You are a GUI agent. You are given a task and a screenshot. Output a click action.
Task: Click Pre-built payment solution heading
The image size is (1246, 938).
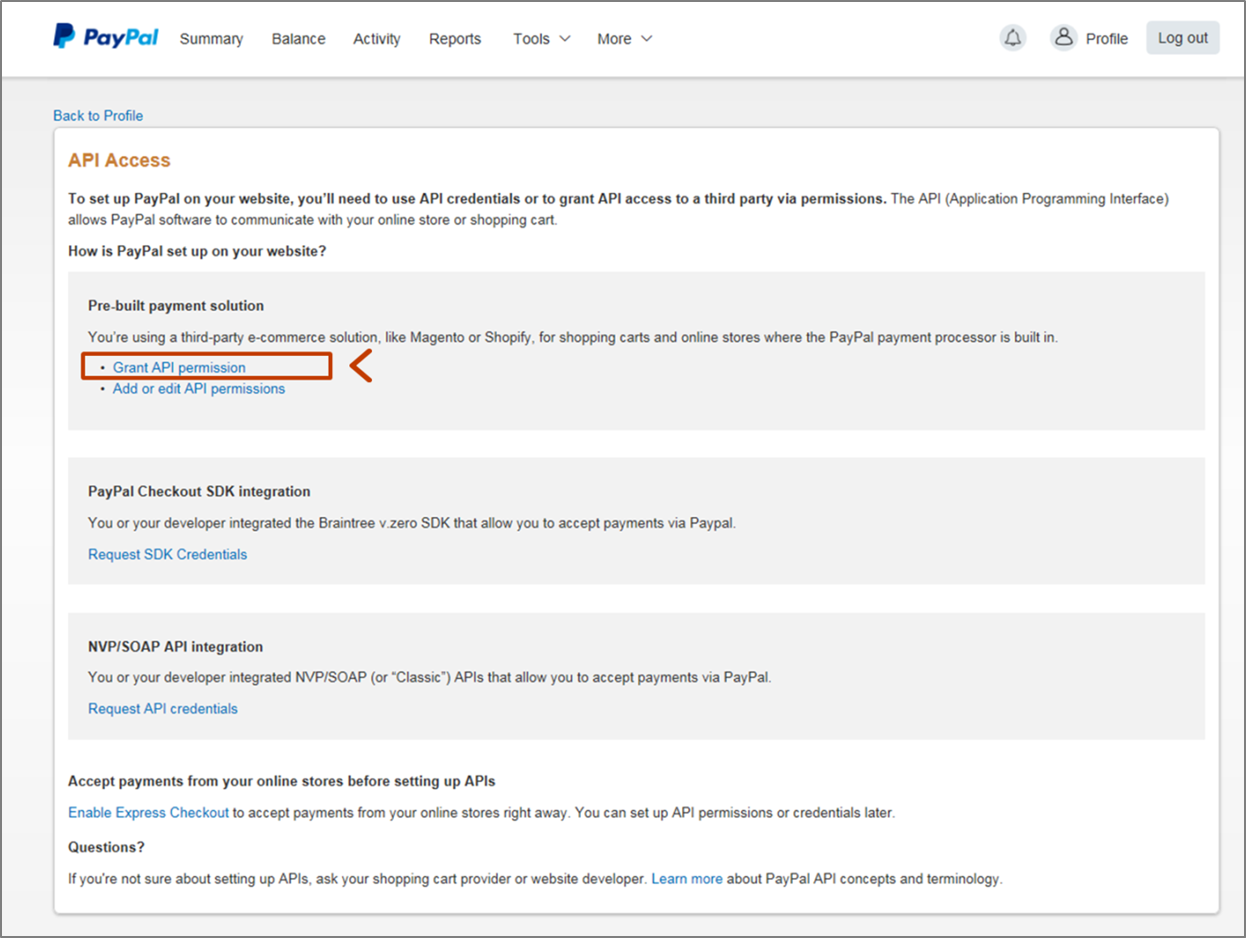(176, 305)
